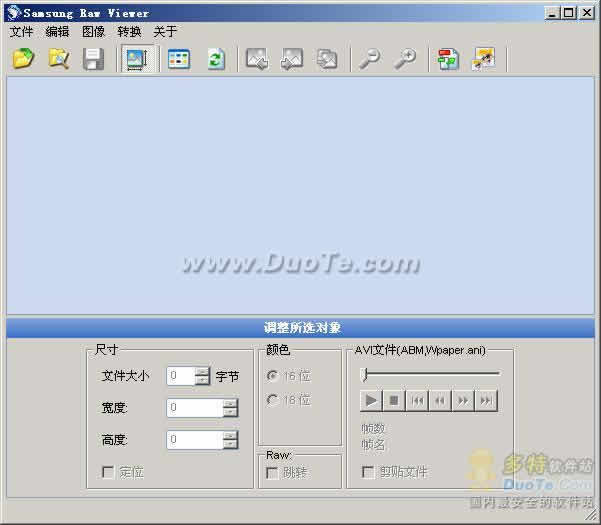Open the thumbnail grid view icon
This screenshot has width=601, height=525.
tap(179, 59)
